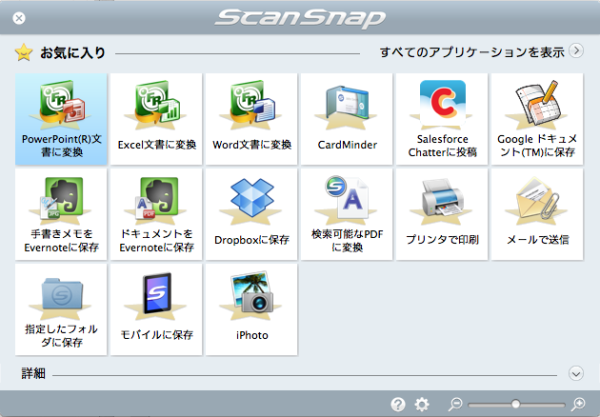Viewport: 600px width, 417px height.
Task: Select メールで送信
Action: pyautogui.click(x=537, y=214)
